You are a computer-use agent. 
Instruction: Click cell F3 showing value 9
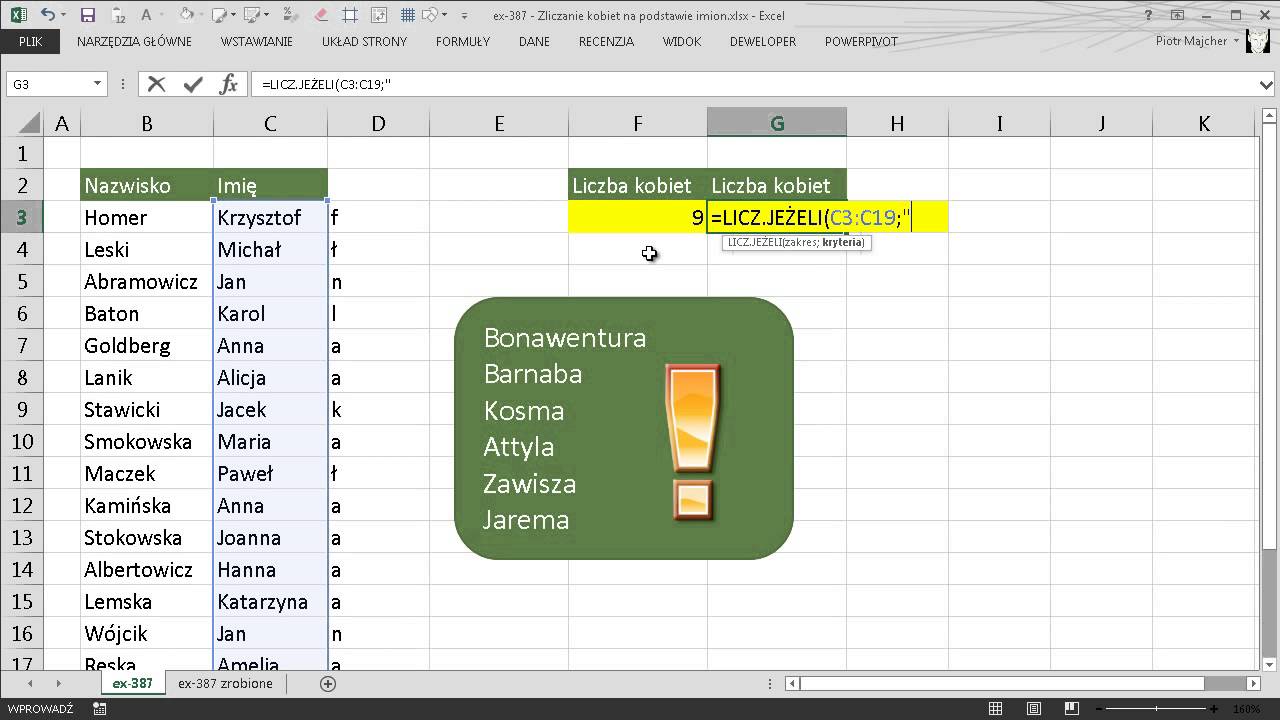[638, 217]
